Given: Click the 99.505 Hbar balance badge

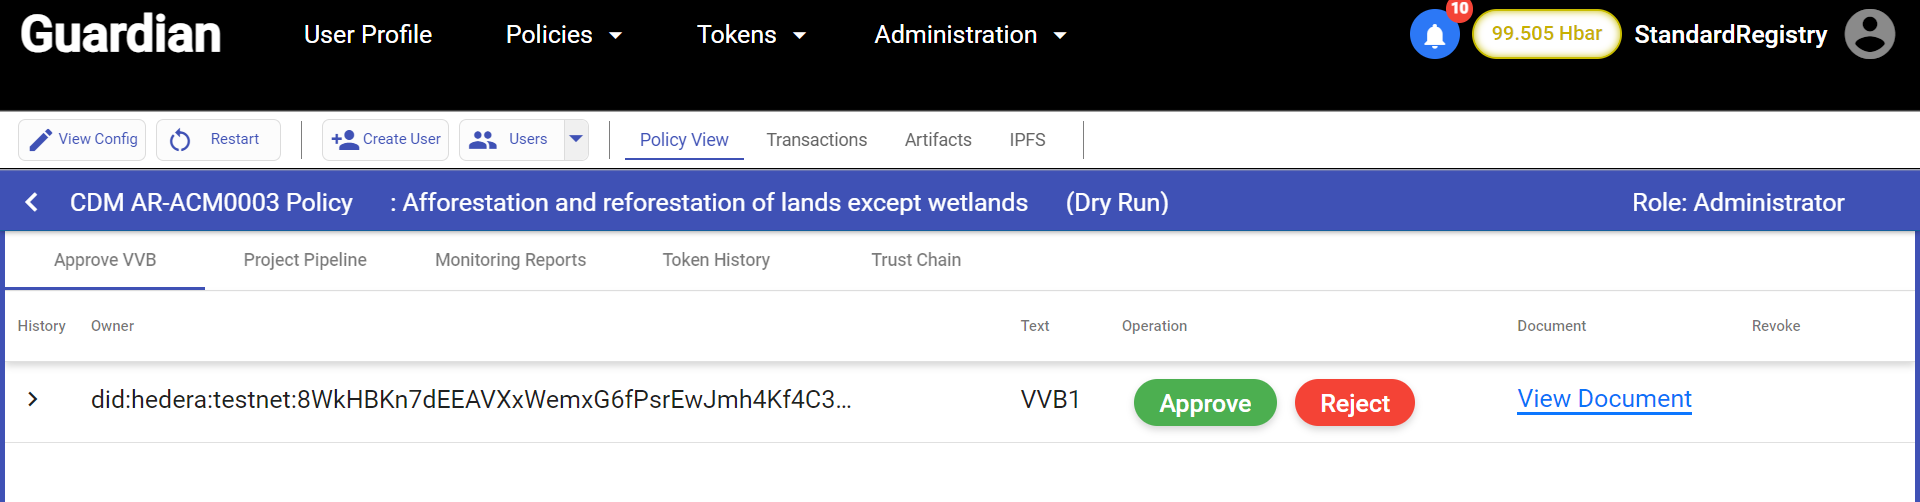Looking at the screenshot, I should tap(1546, 34).
